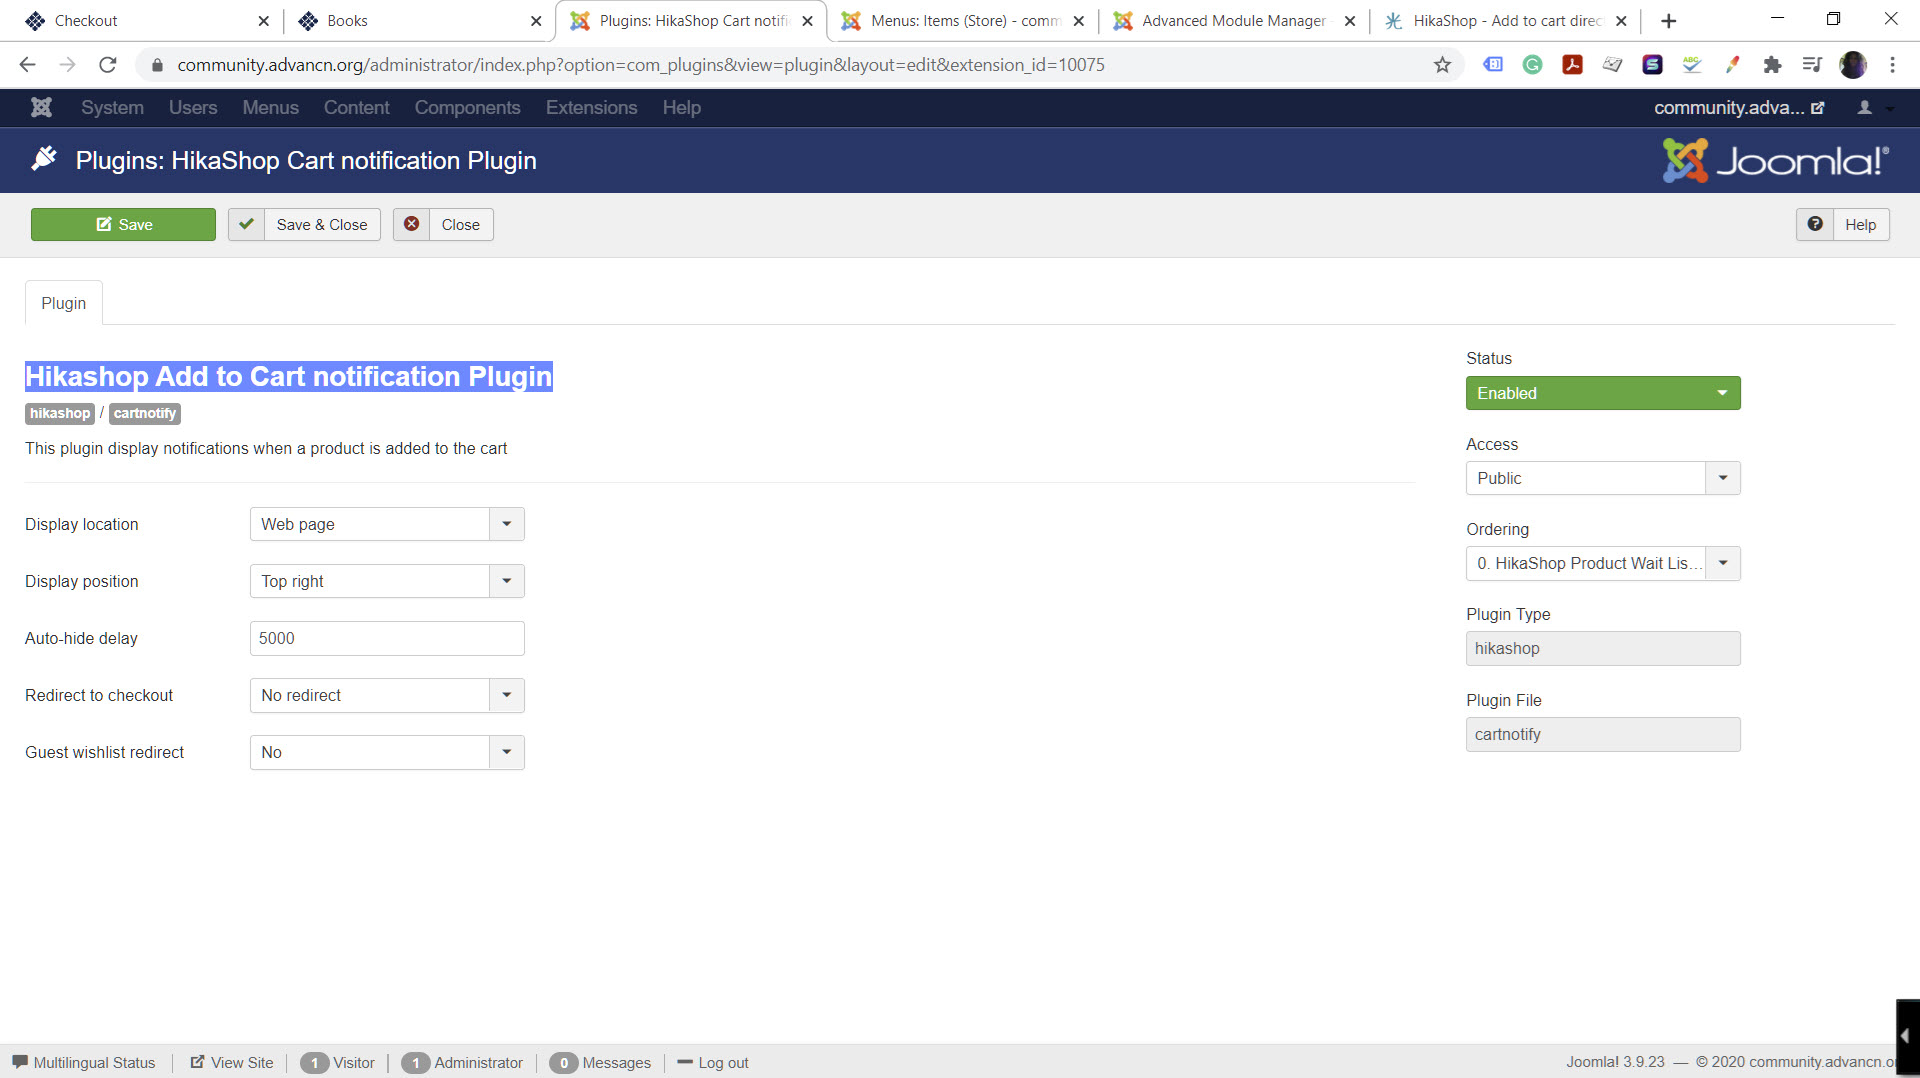The height and width of the screenshot is (1078, 1920).
Task: Click the purple S extension icon
Action: click(1652, 65)
